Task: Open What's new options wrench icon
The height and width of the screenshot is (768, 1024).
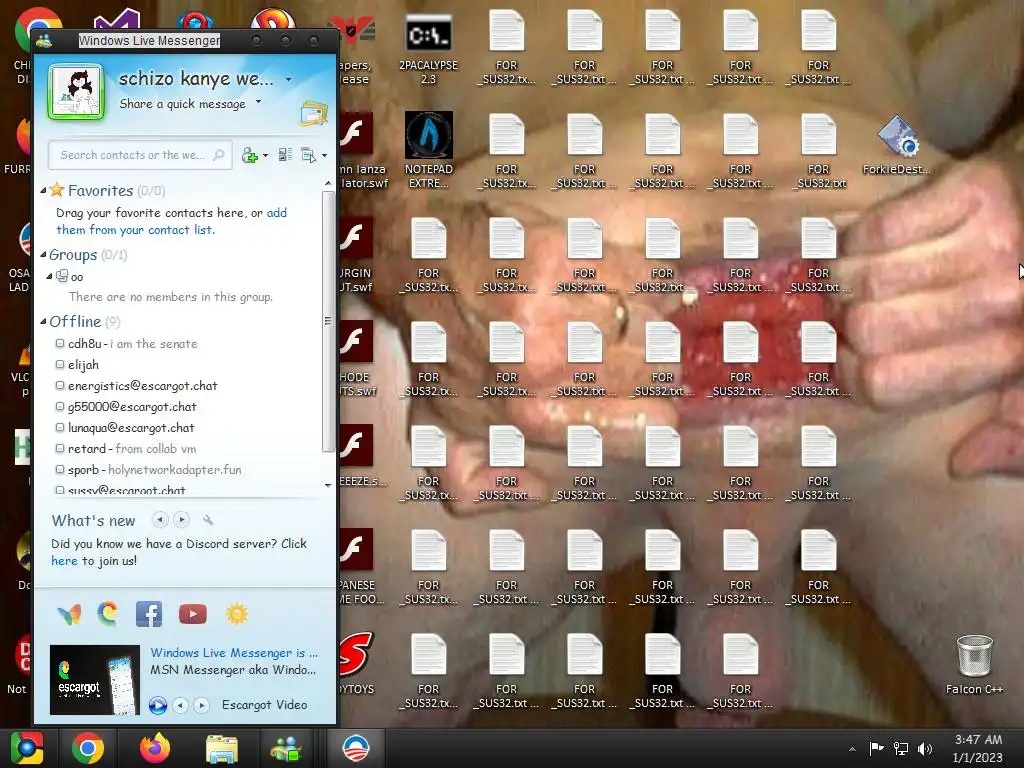Action: (x=208, y=520)
